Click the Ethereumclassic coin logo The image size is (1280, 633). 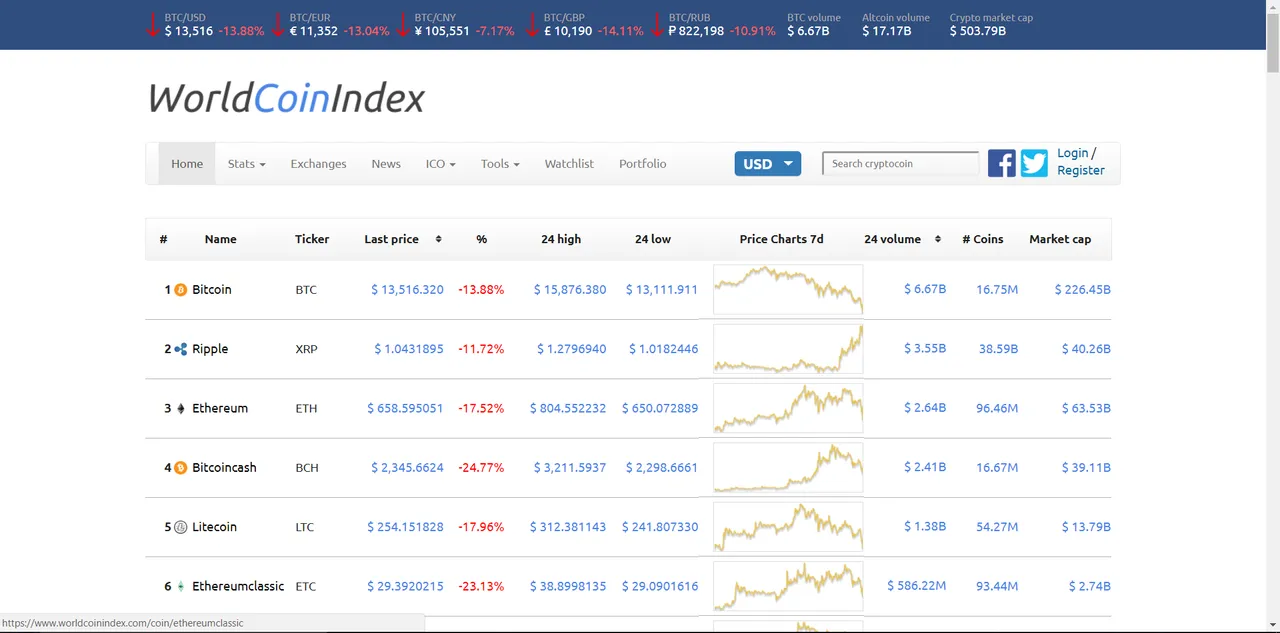pyautogui.click(x=181, y=586)
